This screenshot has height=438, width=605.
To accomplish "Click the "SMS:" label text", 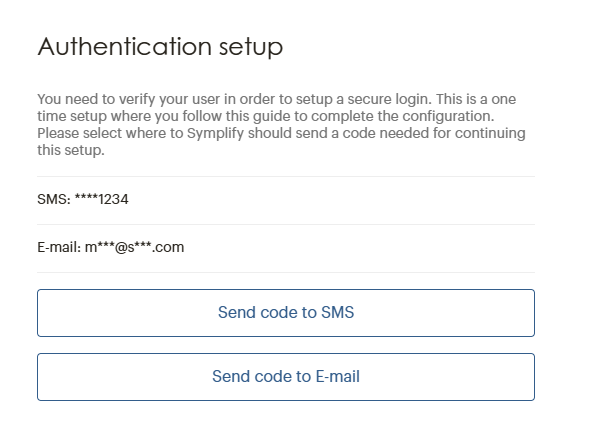I will 53,199.
